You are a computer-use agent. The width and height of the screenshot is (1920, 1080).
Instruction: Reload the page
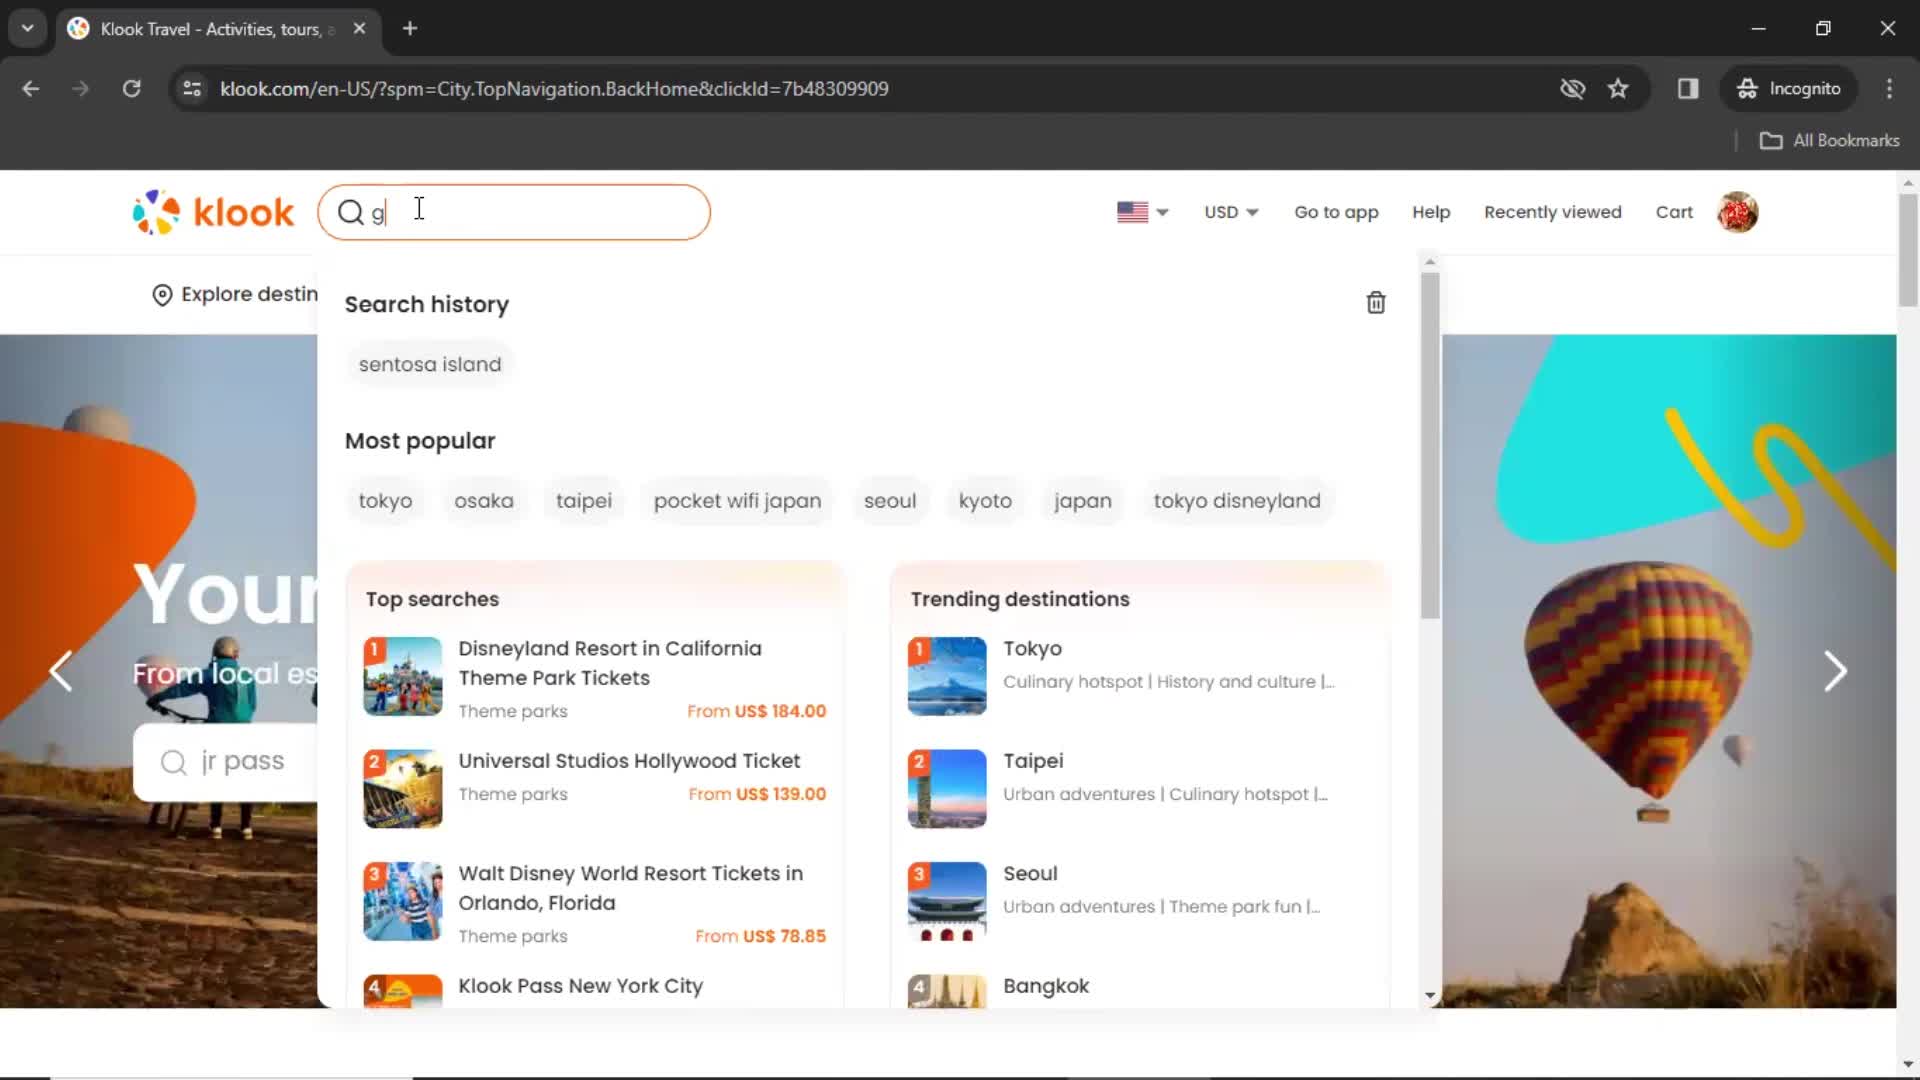131,89
